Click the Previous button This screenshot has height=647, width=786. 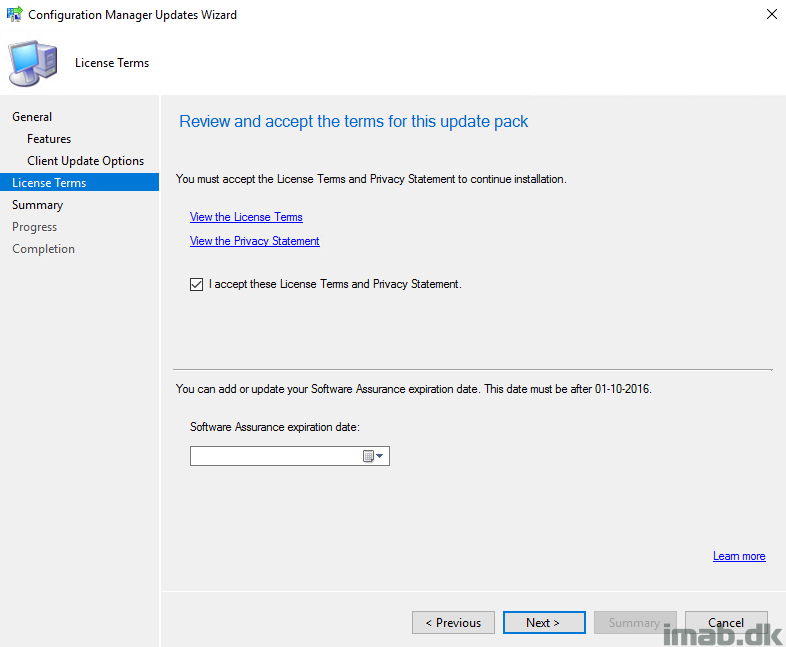[453, 622]
